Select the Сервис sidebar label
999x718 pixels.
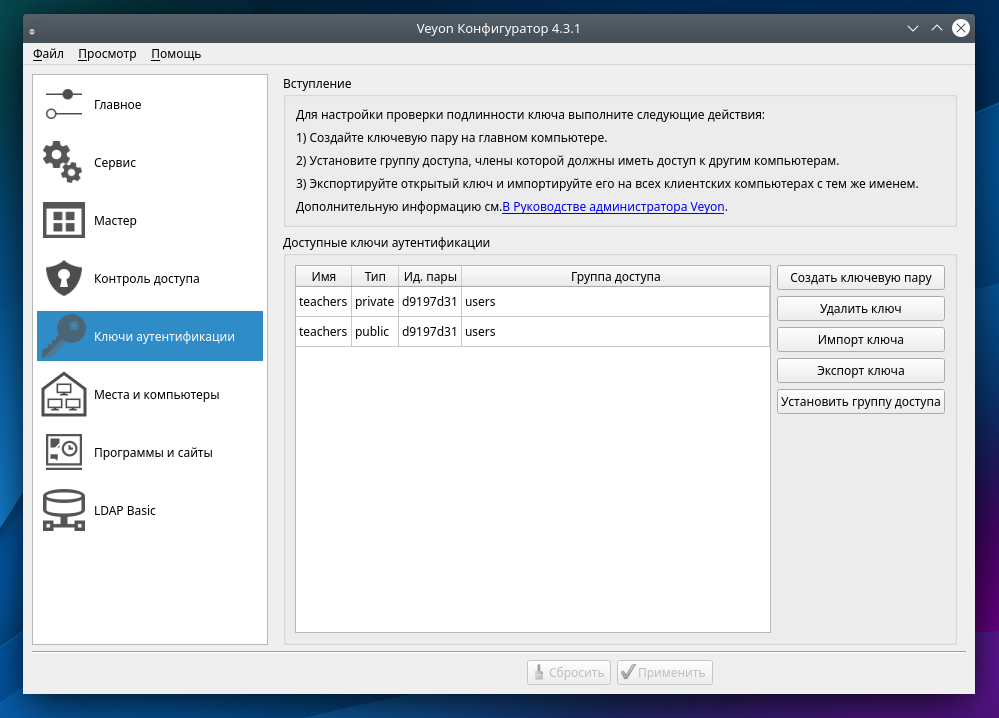coord(115,162)
